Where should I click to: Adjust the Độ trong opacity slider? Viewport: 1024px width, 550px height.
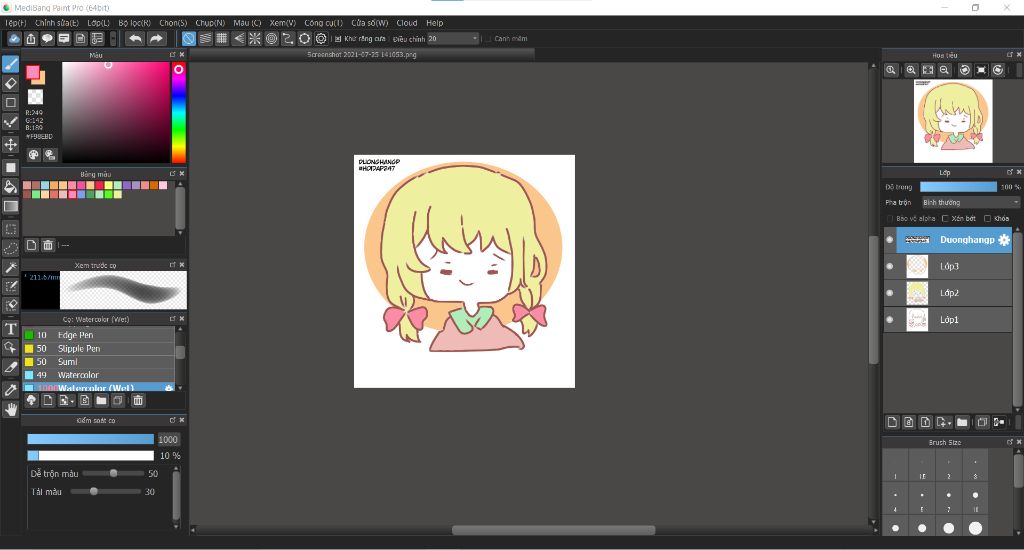(x=958, y=187)
